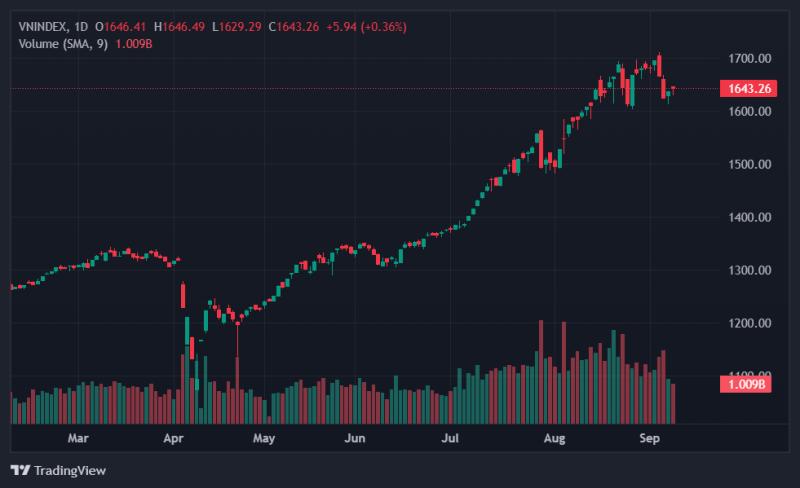The width and height of the screenshot is (800, 488).
Task: Click the +5.94 (+0.36%) change value
Action: tap(366, 27)
